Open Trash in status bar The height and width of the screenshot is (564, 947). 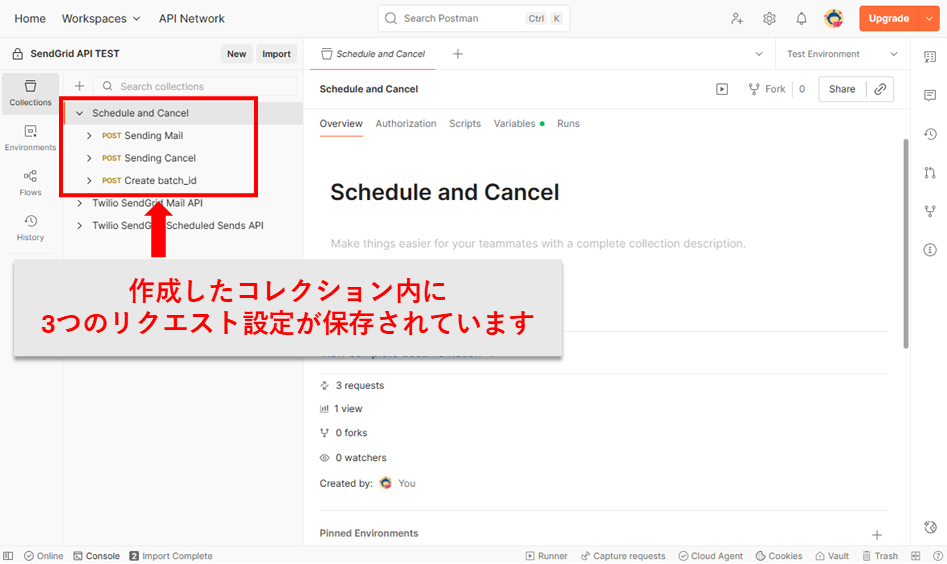point(879,556)
